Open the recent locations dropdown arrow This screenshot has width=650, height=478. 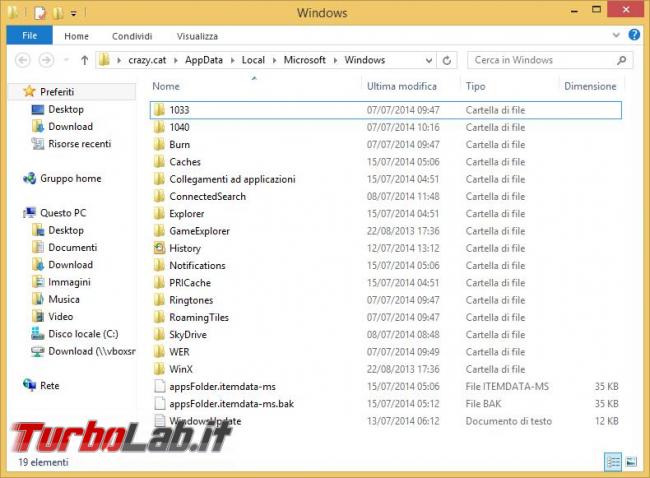(x=66, y=60)
